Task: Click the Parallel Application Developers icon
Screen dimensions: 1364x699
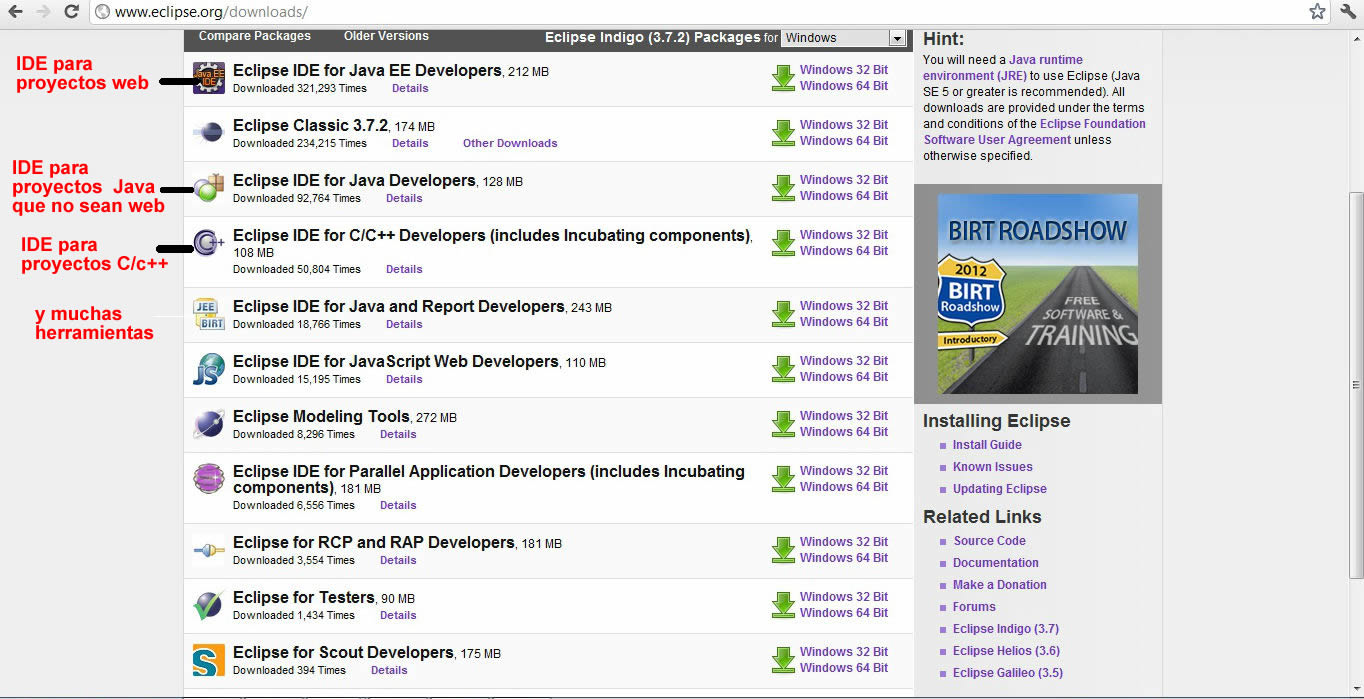Action: (208, 478)
